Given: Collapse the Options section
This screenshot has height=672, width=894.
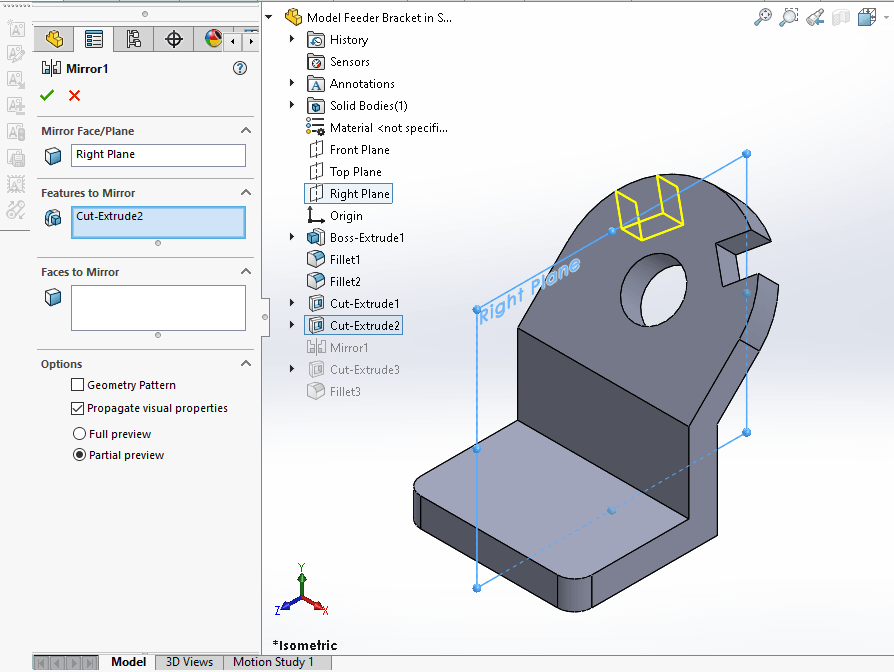Looking at the screenshot, I should click(x=246, y=363).
